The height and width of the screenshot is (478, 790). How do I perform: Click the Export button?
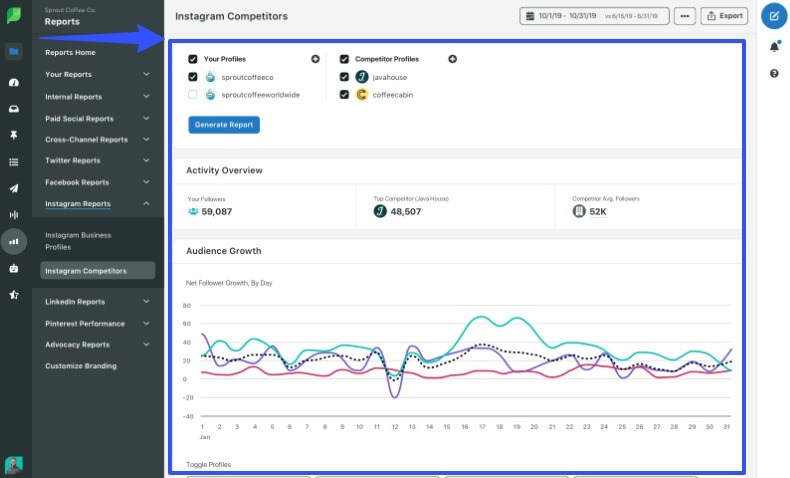[725, 16]
